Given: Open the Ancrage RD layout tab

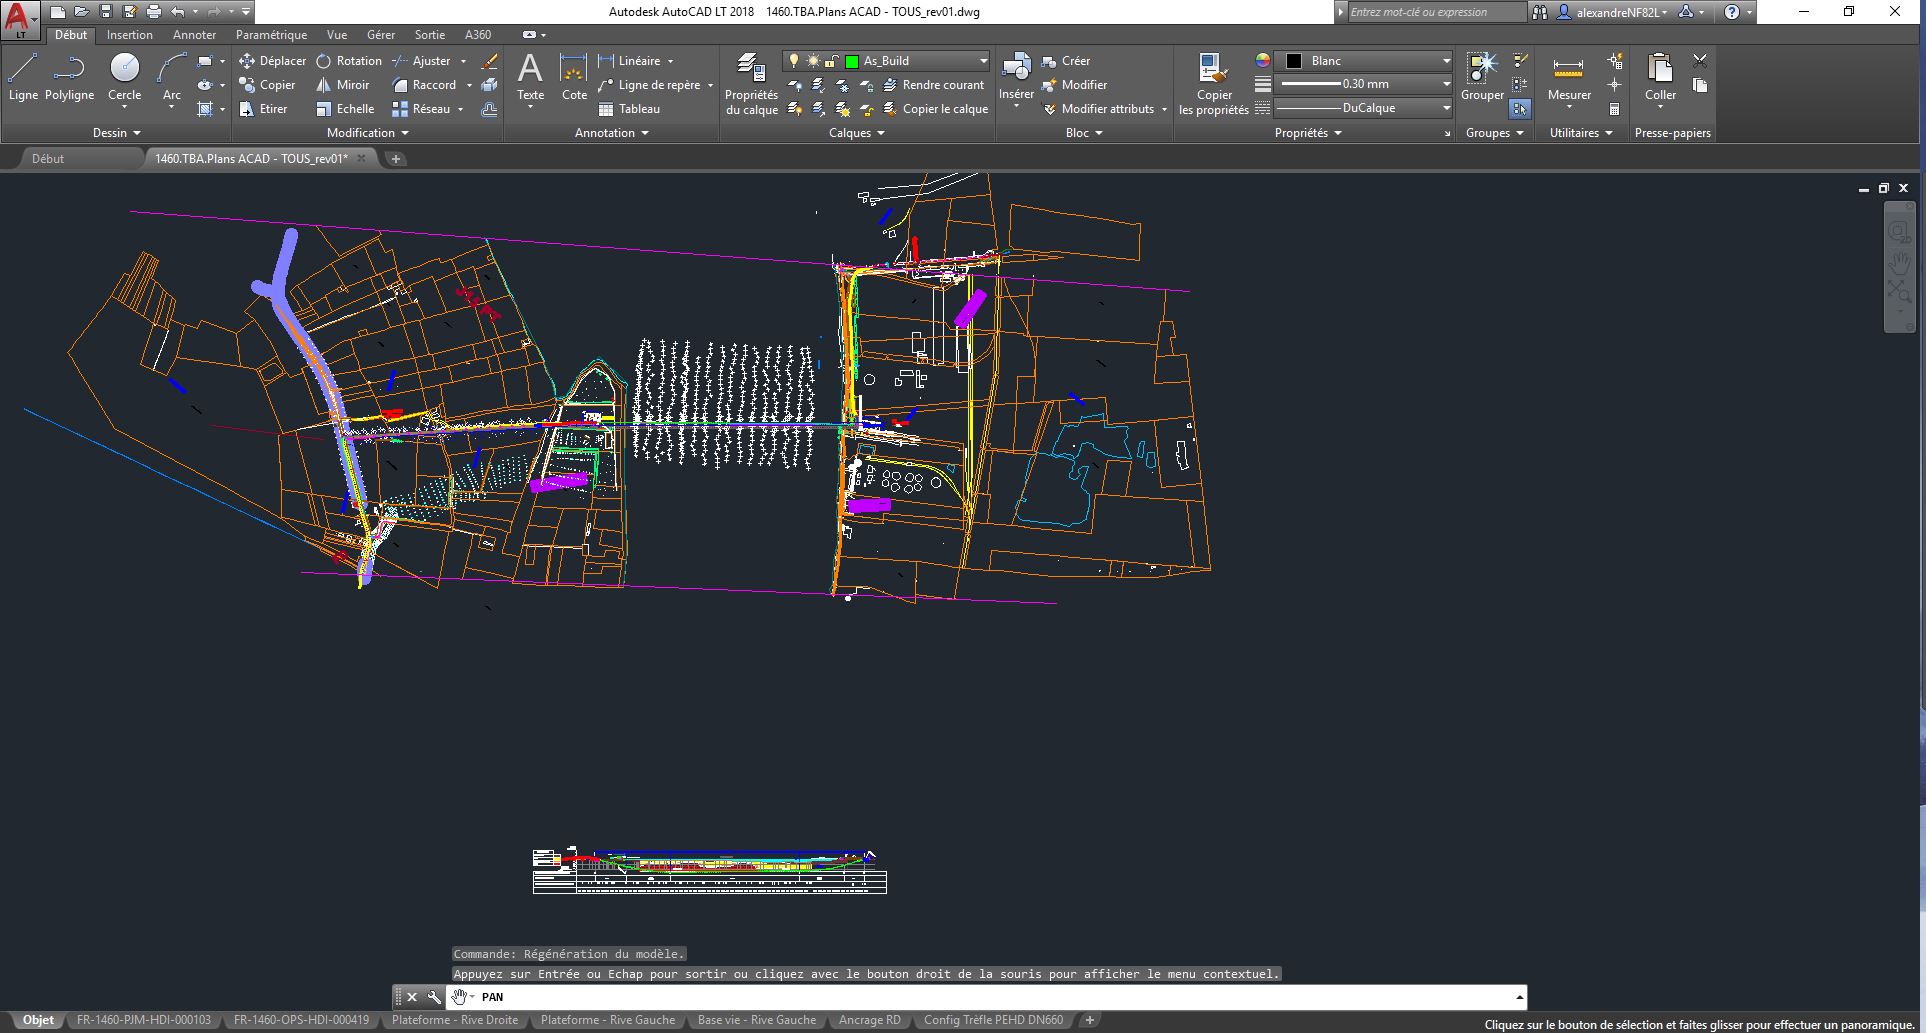Looking at the screenshot, I should (869, 1020).
